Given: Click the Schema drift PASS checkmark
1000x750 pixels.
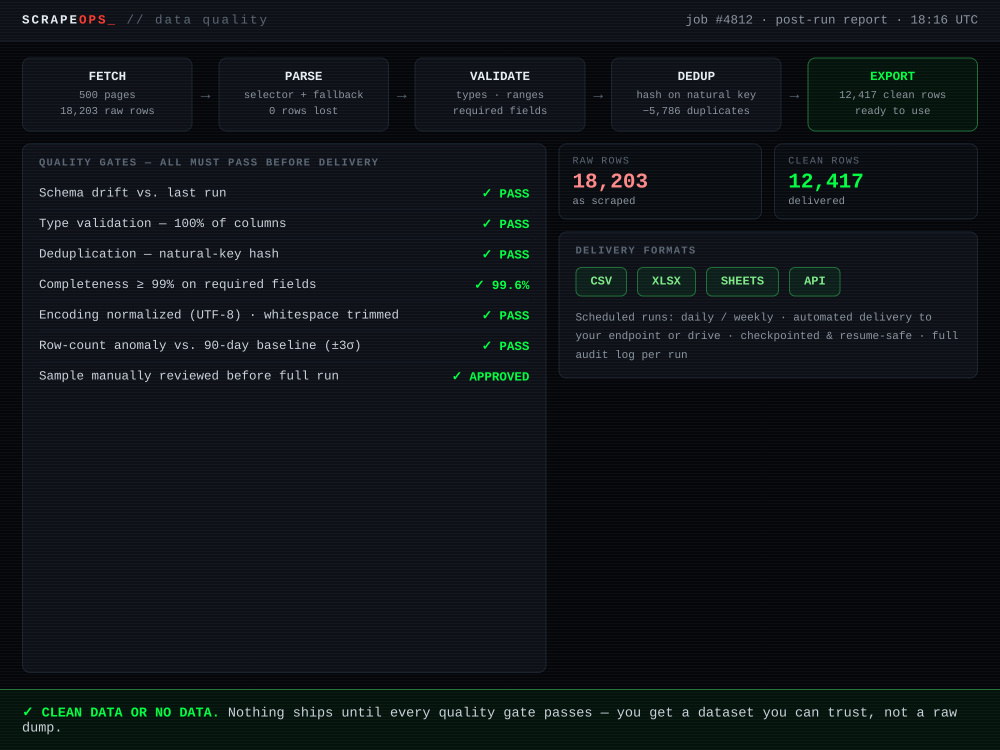Looking at the screenshot, I should 487,193.
